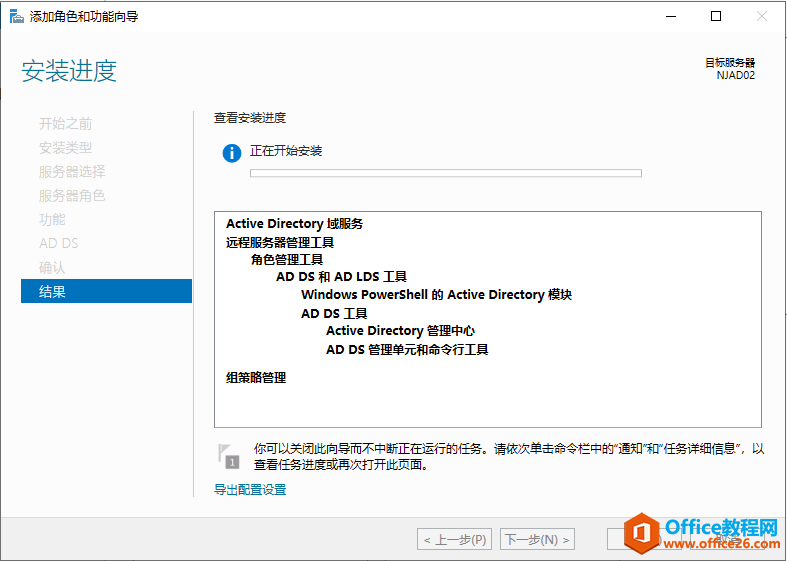Click the blue information icon beside 正在开始安装

click(232, 152)
